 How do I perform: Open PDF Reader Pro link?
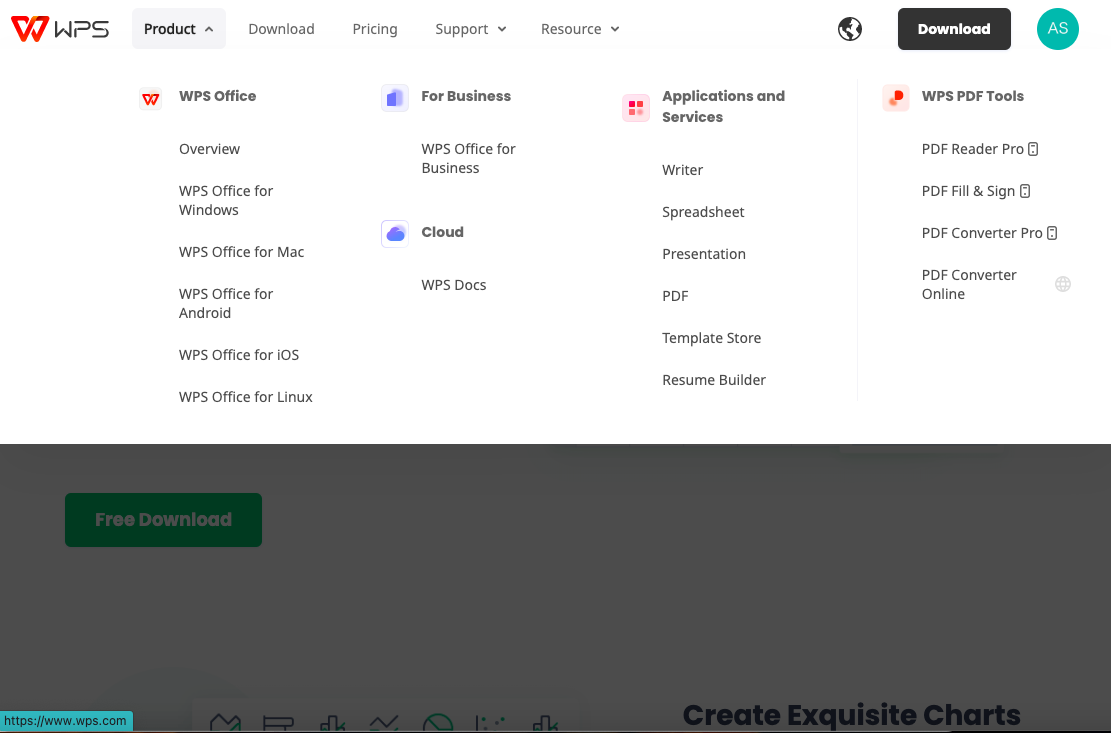(x=972, y=149)
